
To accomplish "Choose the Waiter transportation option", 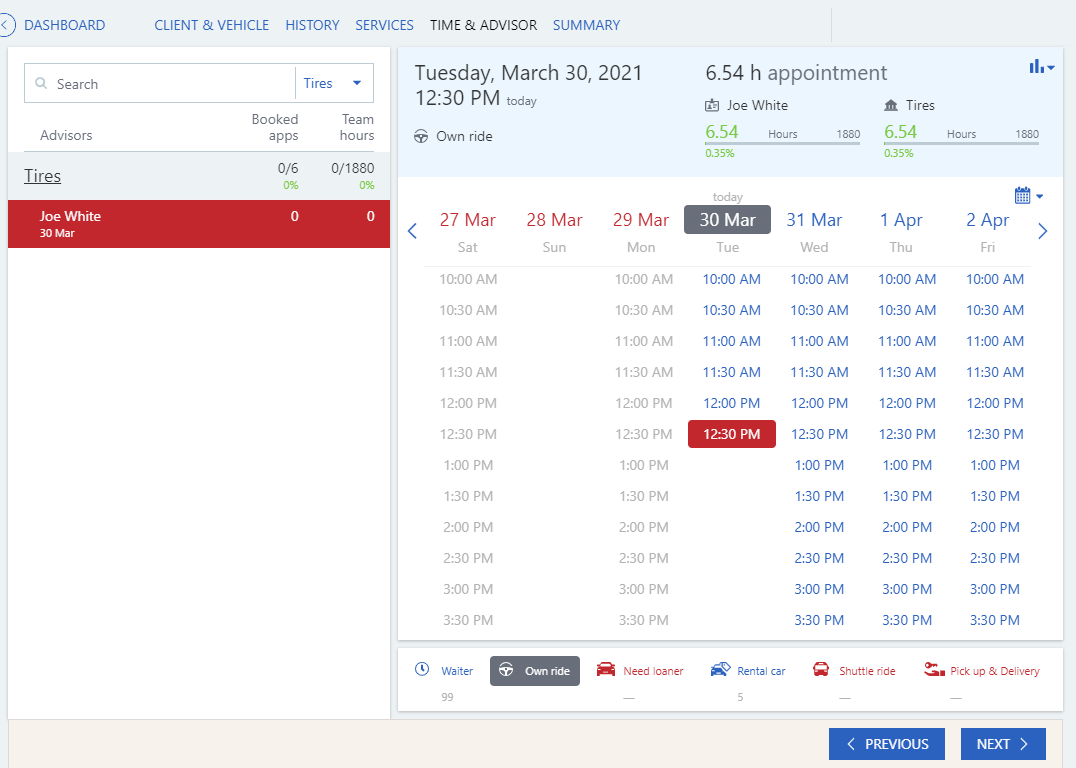I will pos(444,671).
